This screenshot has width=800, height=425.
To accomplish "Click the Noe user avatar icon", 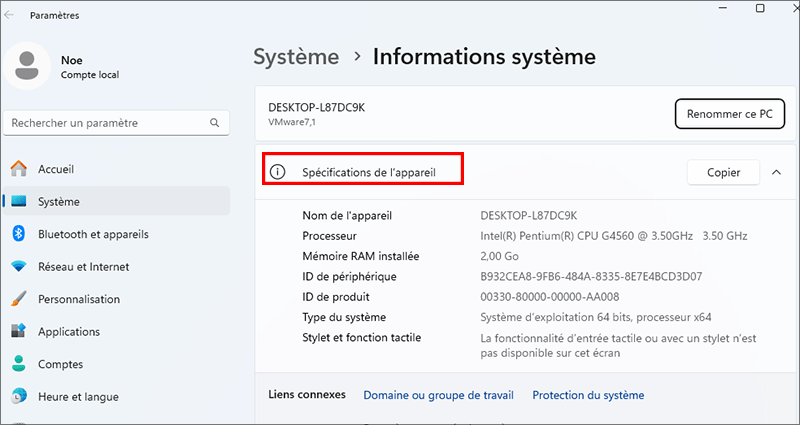I will [x=27, y=66].
